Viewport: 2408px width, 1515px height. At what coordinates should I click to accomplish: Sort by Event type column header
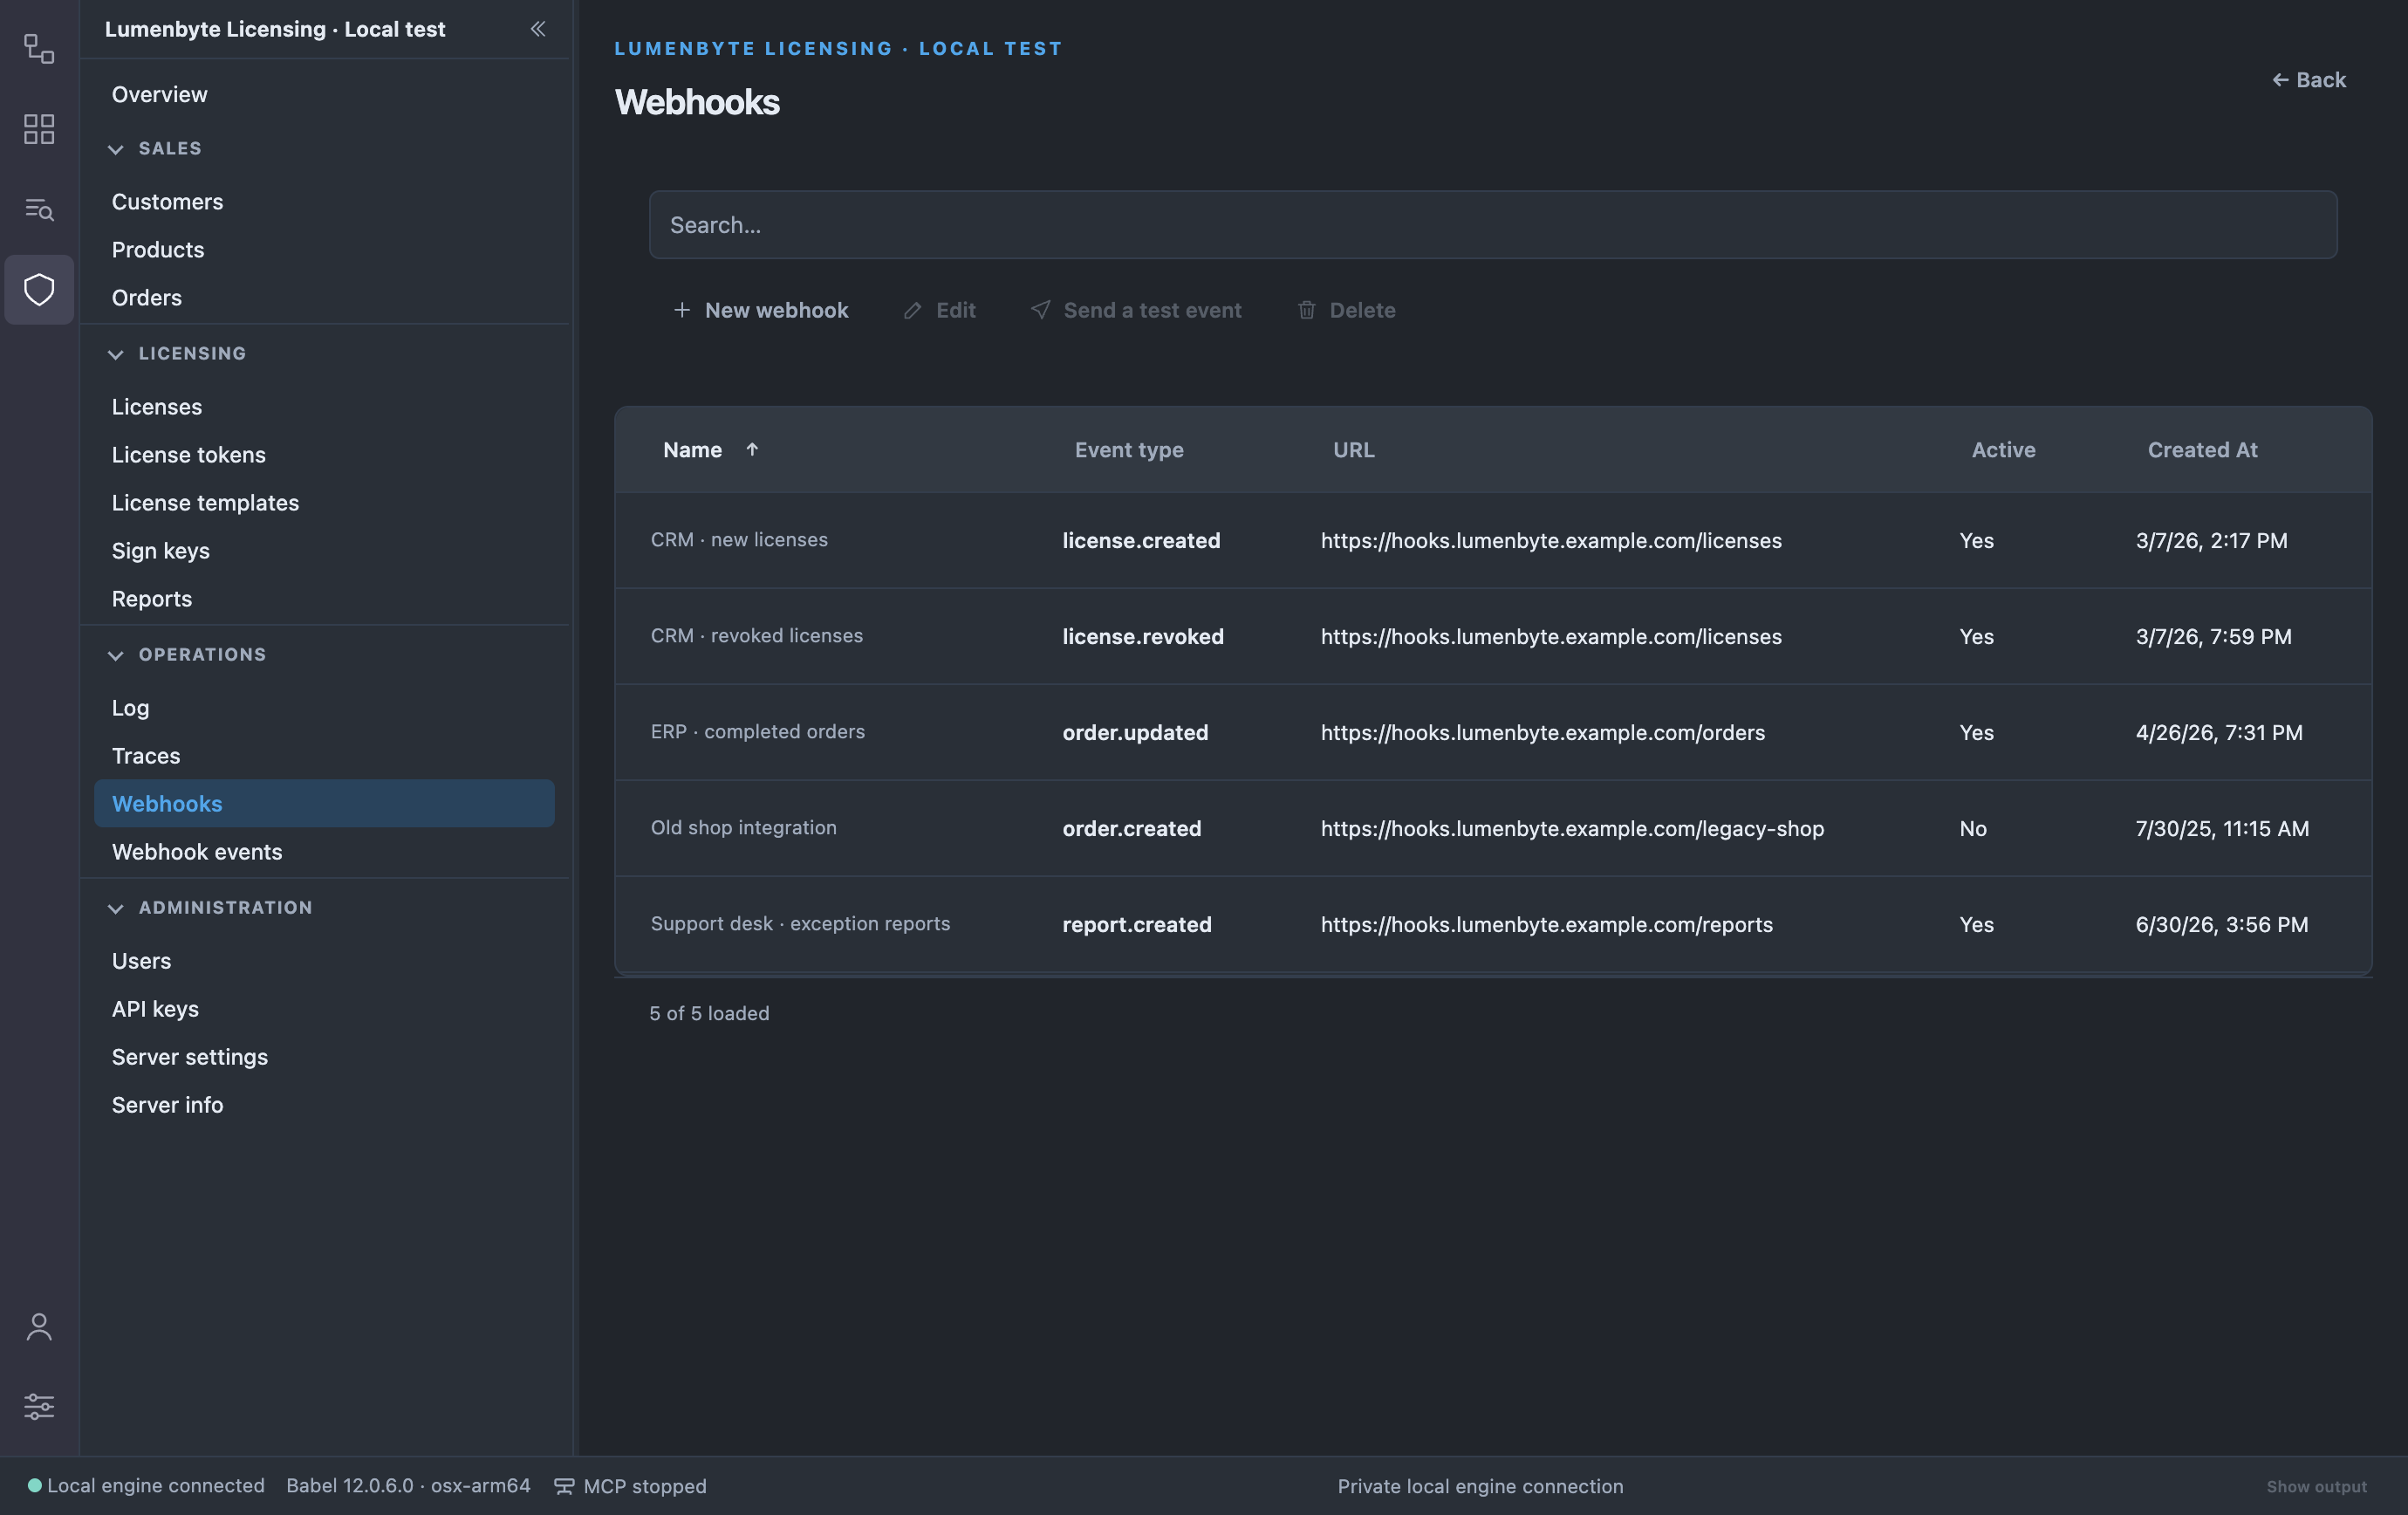coord(1129,449)
